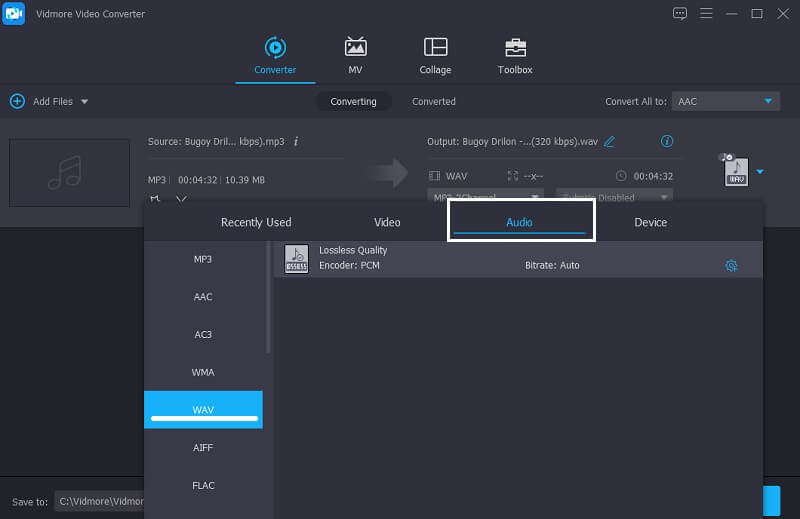Open custom profile gear for Lossless Quality
This screenshot has width=800, height=519.
[731, 265]
